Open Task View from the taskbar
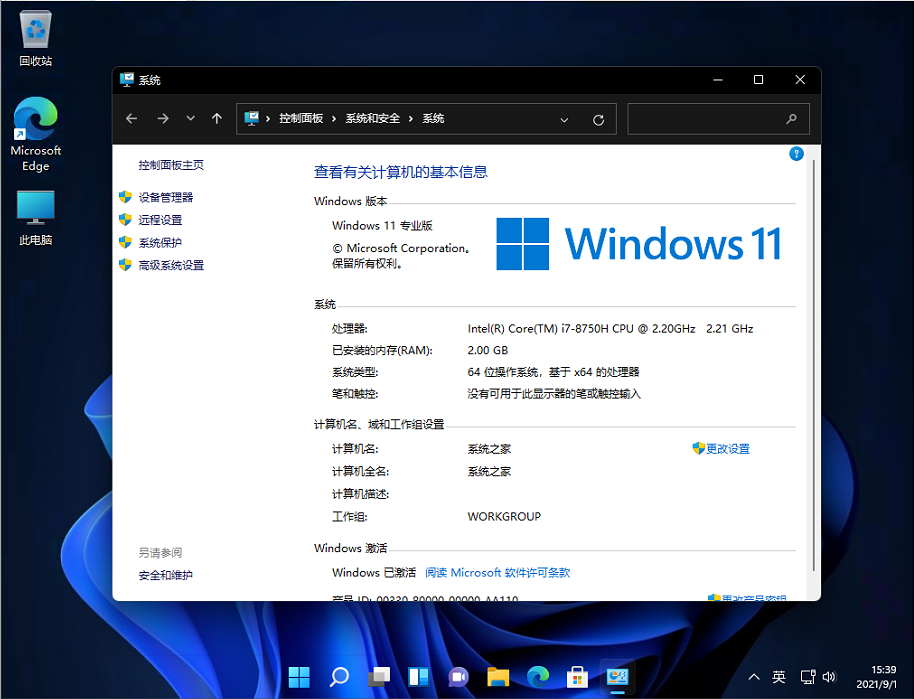The image size is (914, 699). (379, 677)
